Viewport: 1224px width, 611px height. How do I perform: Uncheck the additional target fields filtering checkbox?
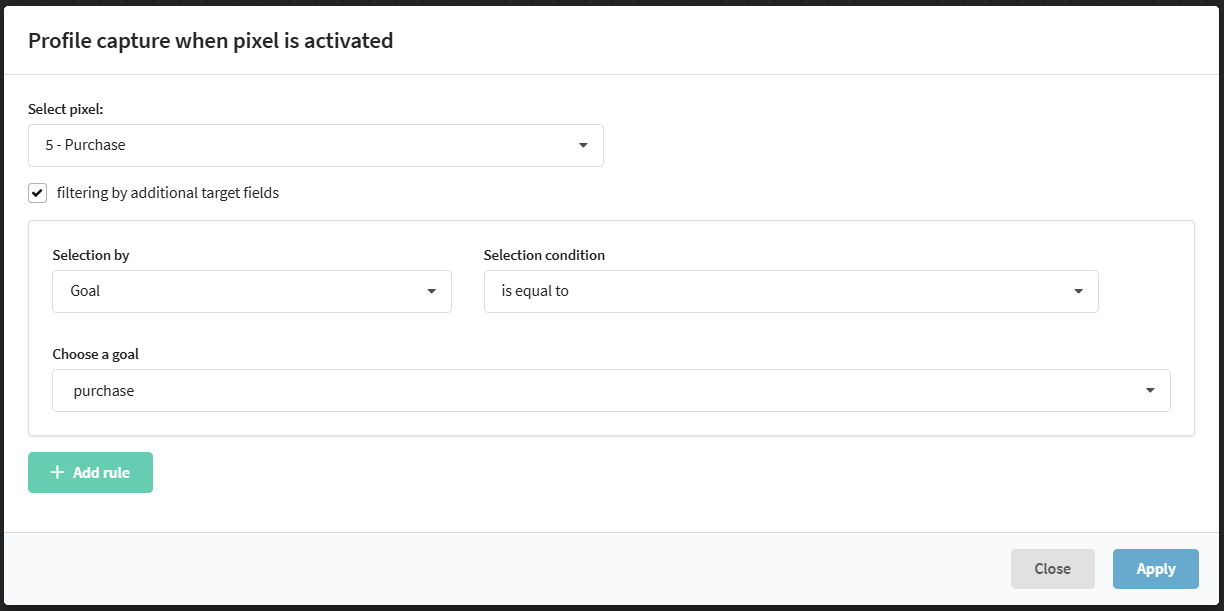tap(38, 193)
